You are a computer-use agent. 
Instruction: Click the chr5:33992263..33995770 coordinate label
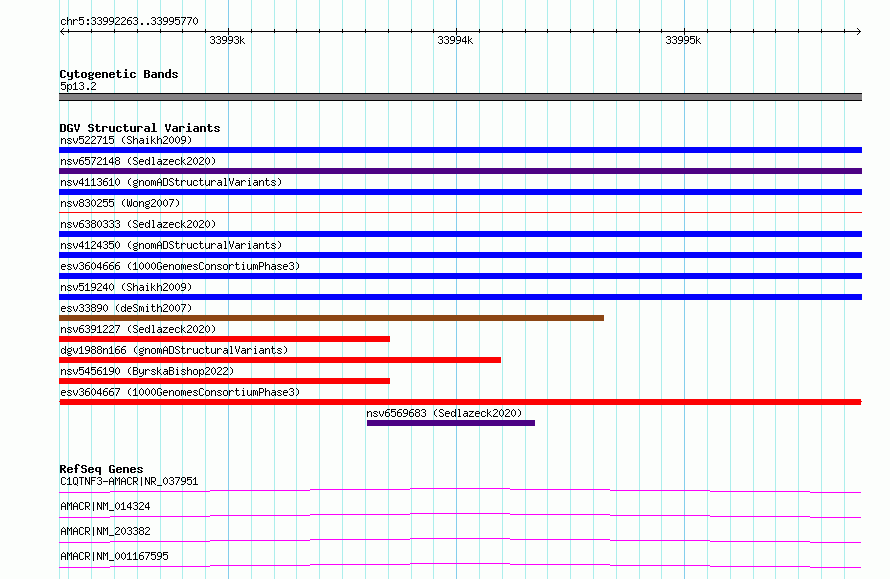click(x=129, y=21)
